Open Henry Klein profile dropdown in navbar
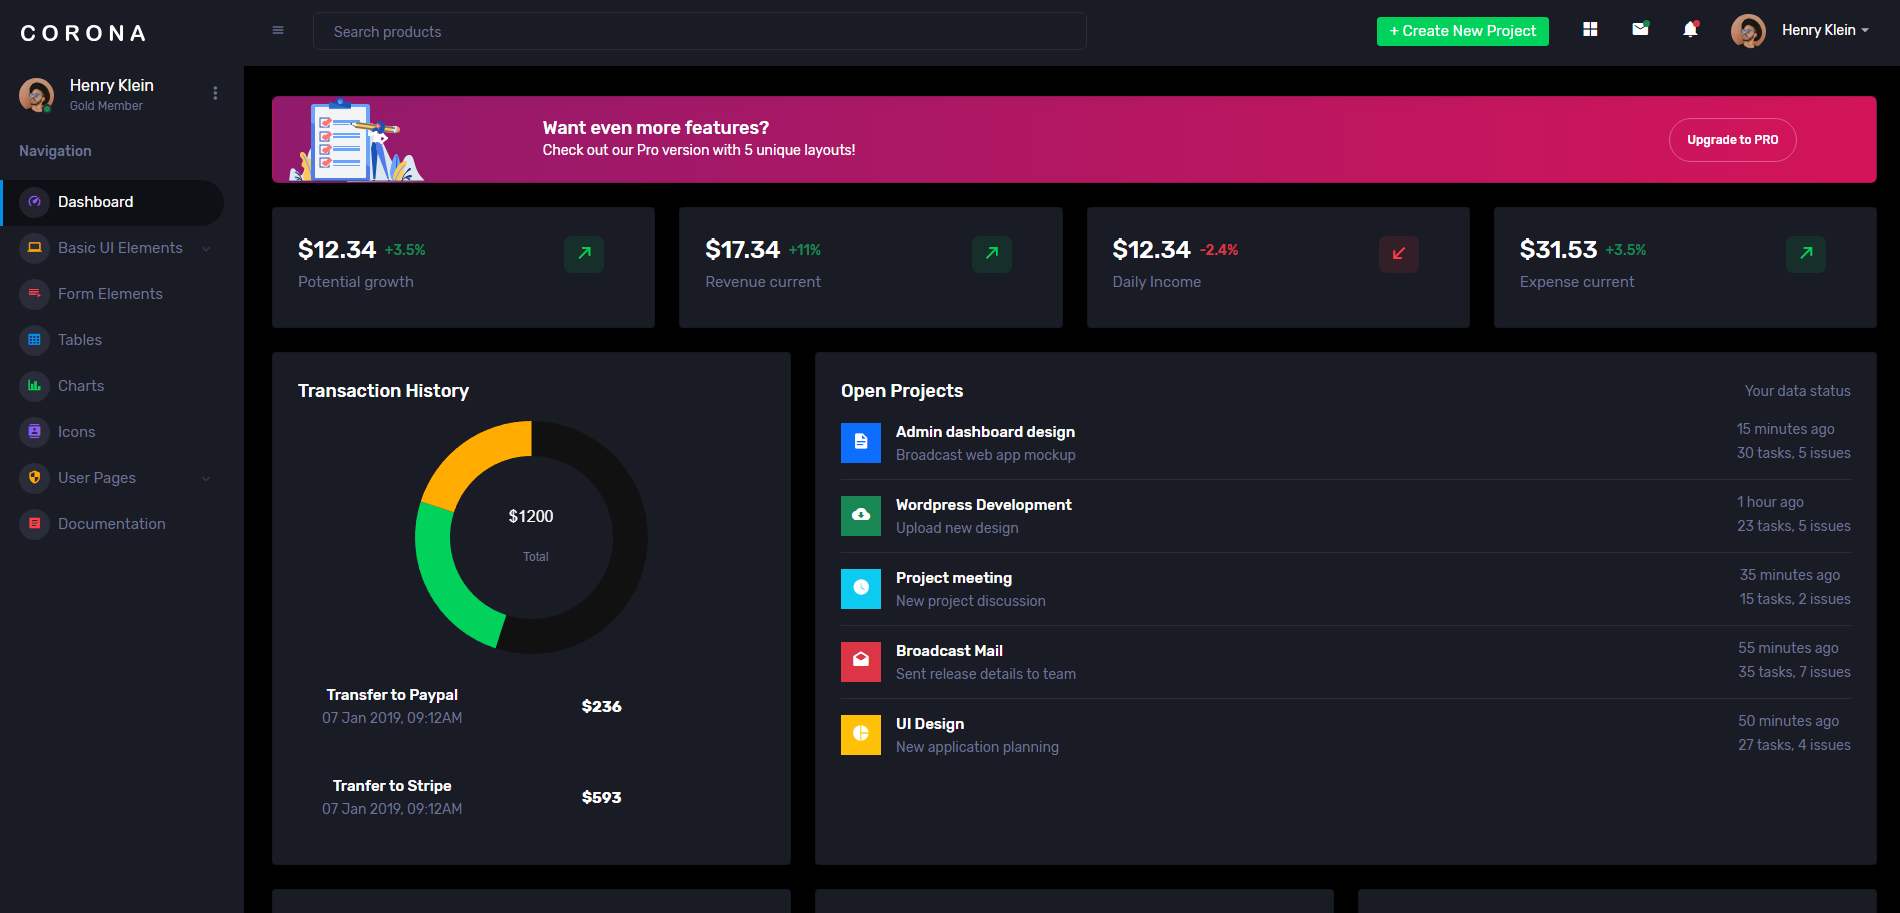1900x913 pixels. [x=1825, y=30]
